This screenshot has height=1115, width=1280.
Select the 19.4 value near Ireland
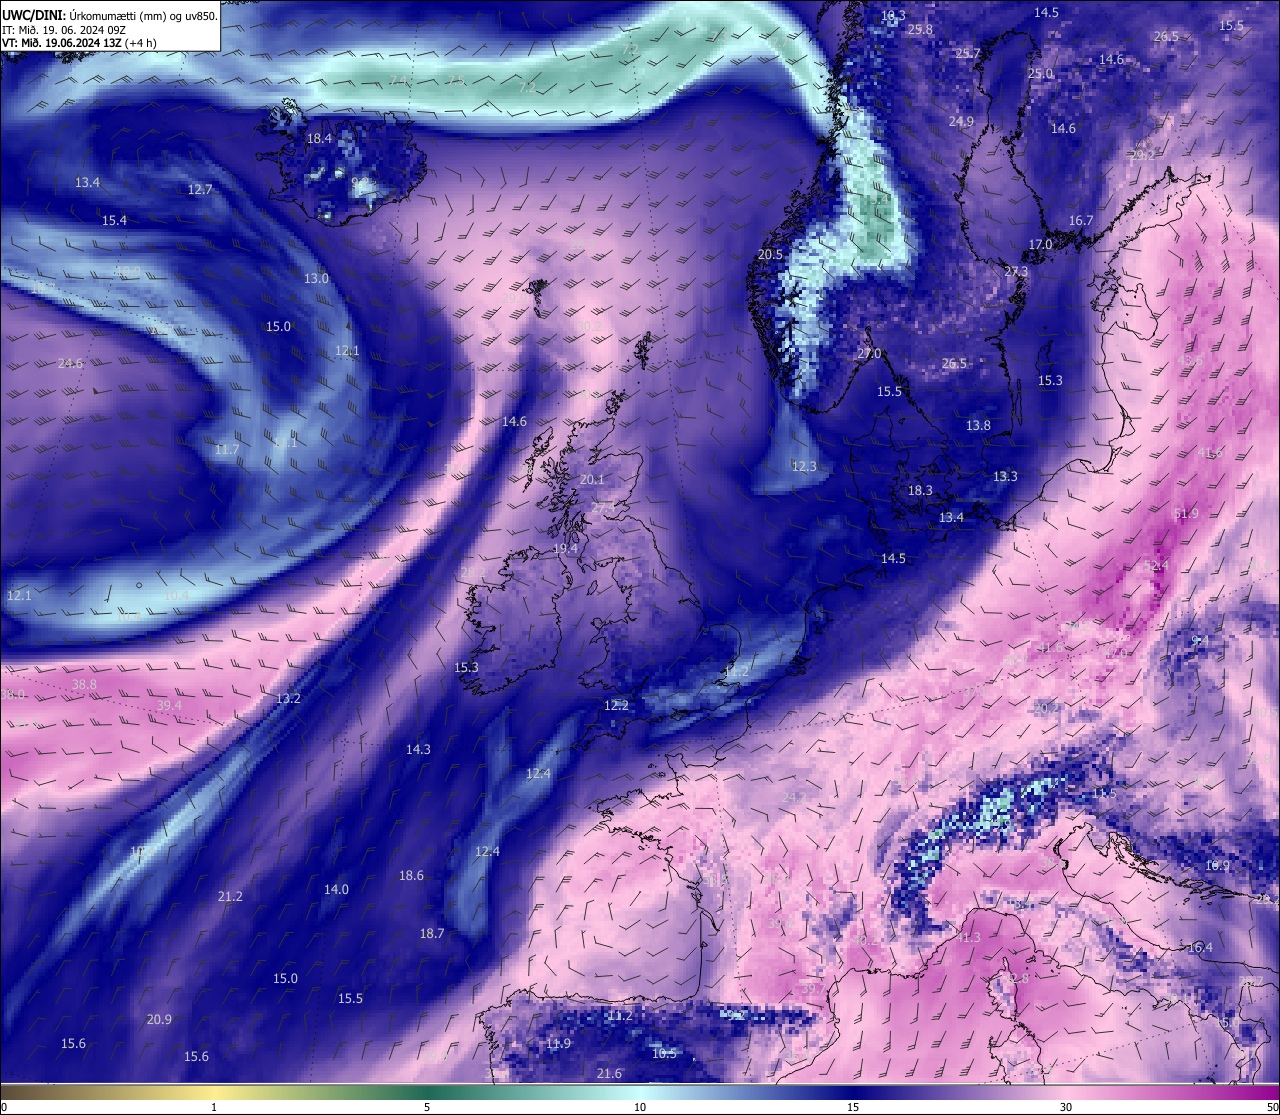(565, 549)
